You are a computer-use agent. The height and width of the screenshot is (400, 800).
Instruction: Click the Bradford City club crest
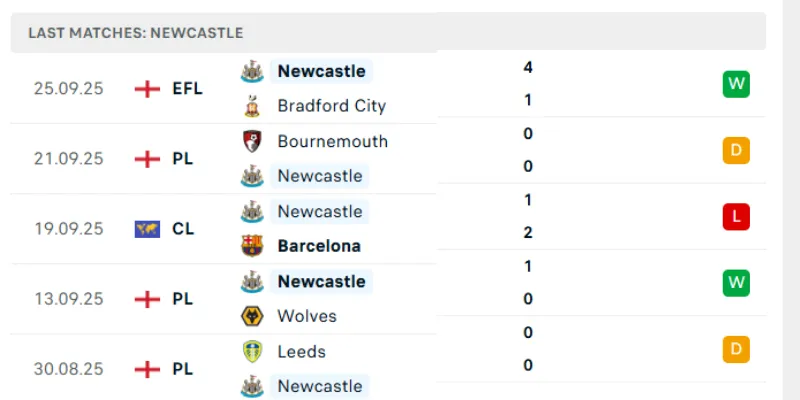253,106
